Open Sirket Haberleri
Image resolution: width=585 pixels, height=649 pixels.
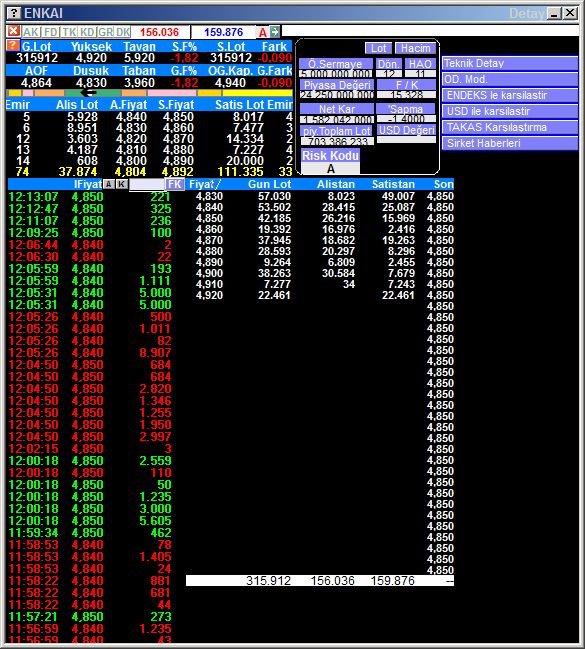[x=510, y=143]
